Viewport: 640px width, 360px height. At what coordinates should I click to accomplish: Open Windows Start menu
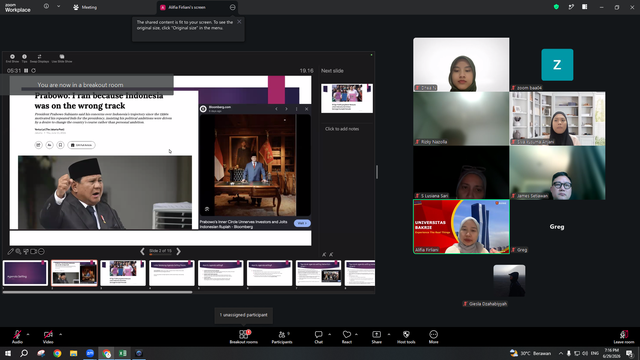[x=8, y=353]
